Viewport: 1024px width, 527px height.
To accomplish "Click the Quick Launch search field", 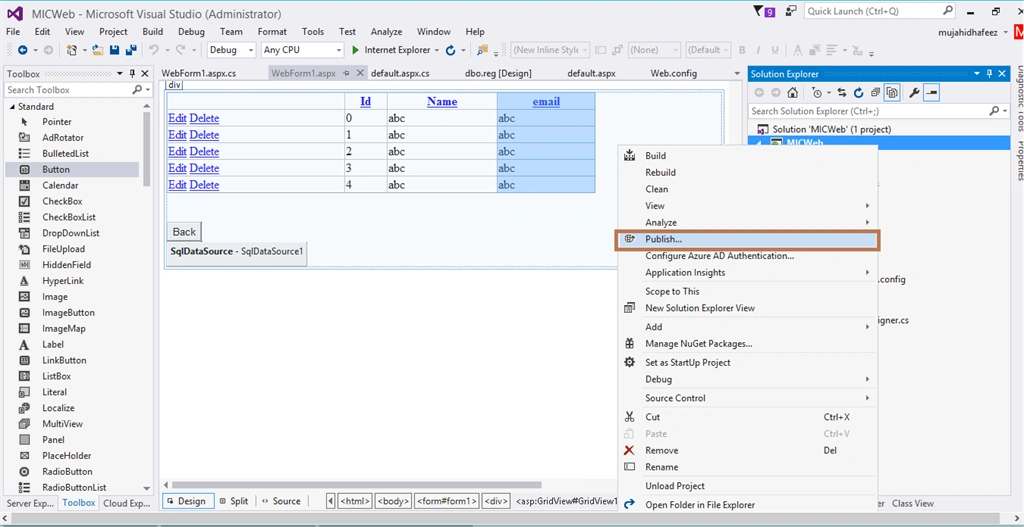I will (x=871, y=11).
